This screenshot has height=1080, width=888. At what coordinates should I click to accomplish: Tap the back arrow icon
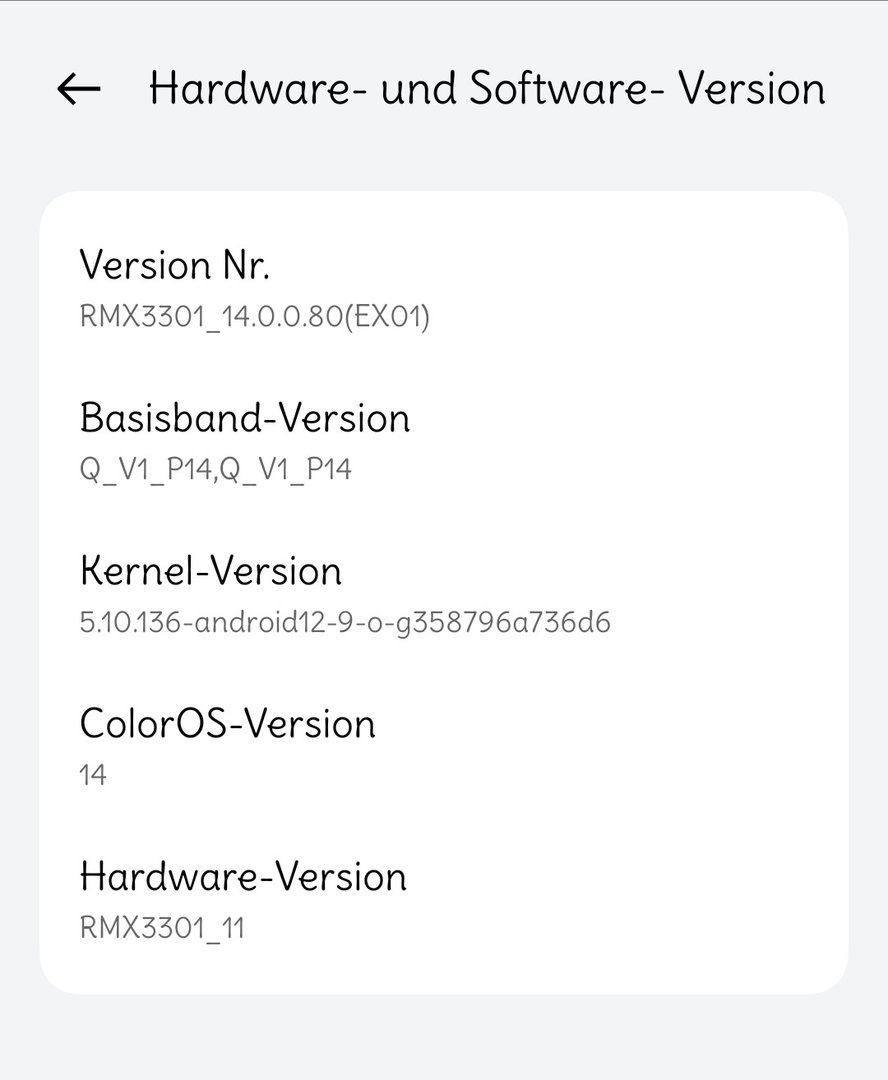[x=79, y=89]
